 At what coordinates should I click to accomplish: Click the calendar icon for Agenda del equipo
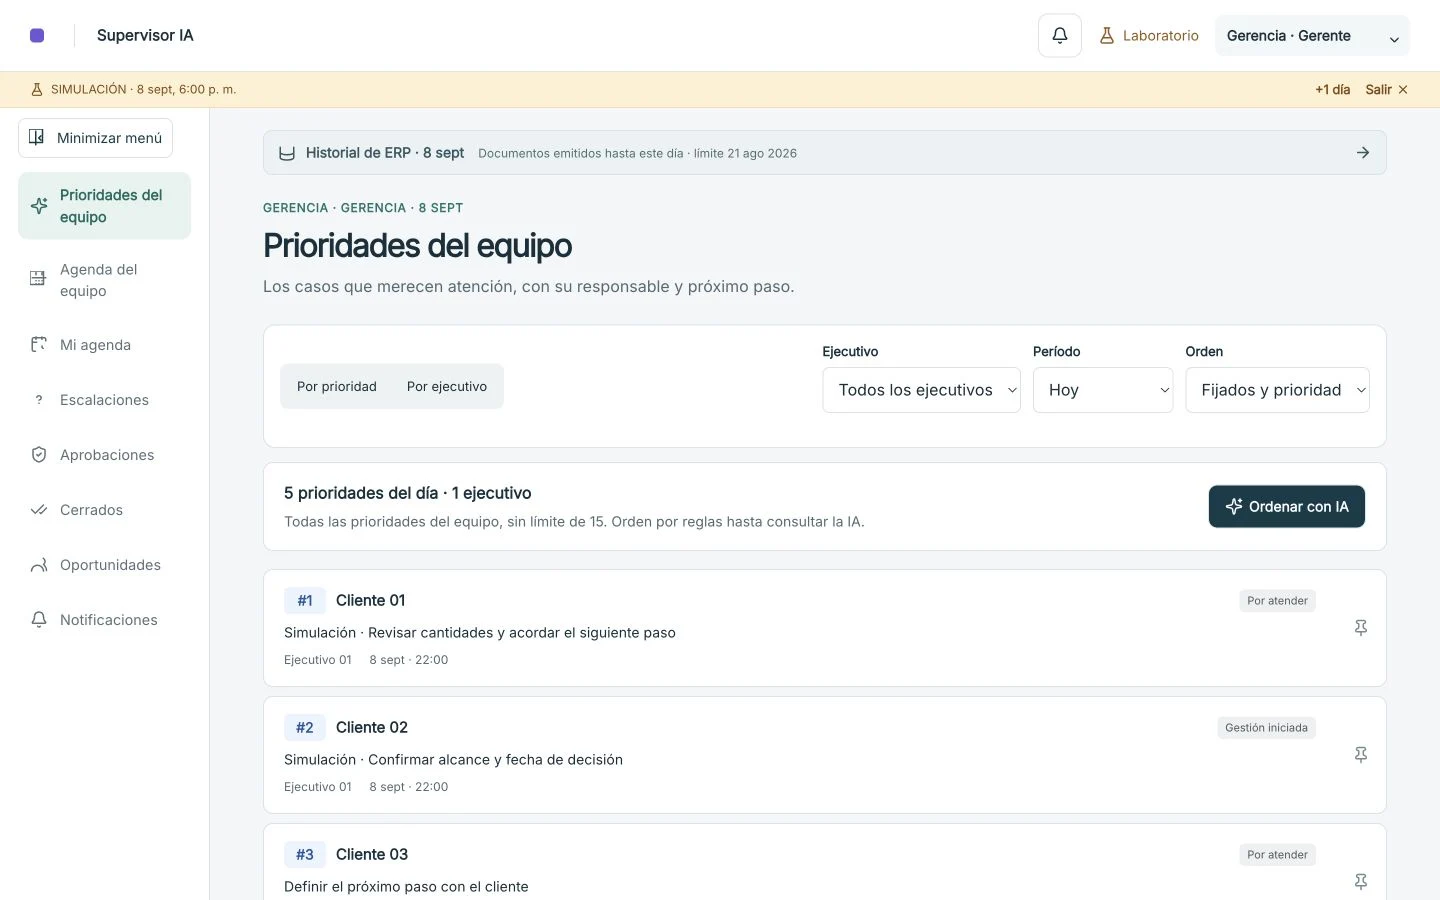coord(38,279)
